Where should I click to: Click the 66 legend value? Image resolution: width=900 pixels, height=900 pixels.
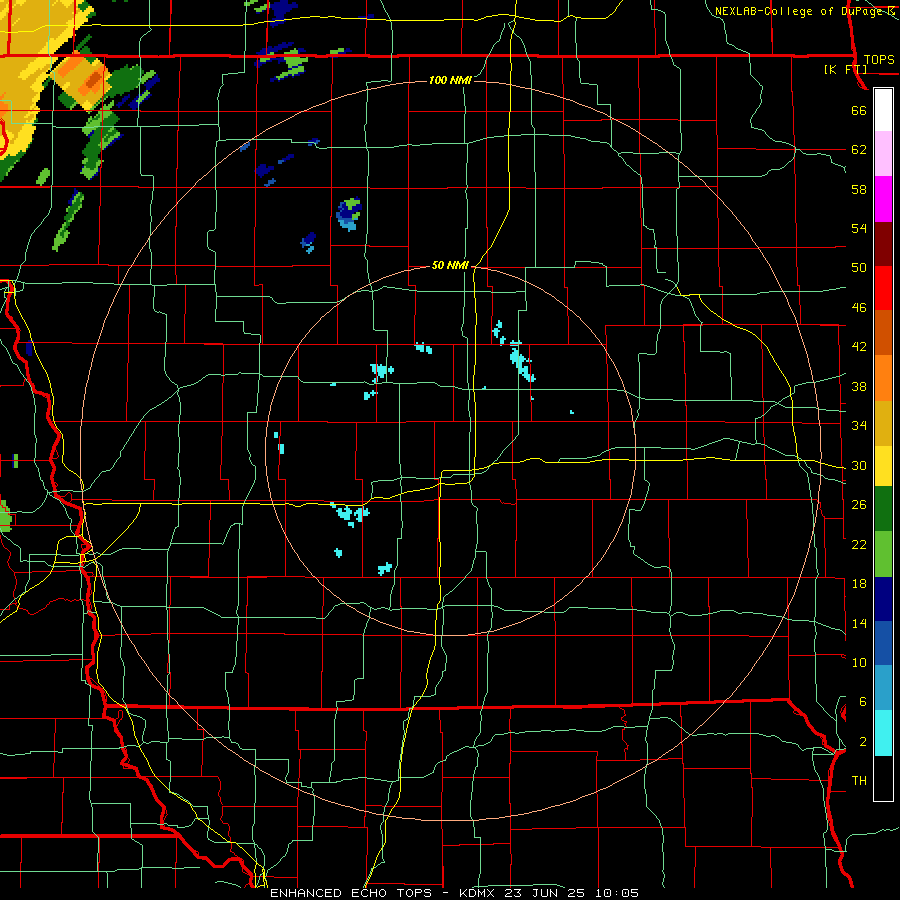click(x=859, y=110)
